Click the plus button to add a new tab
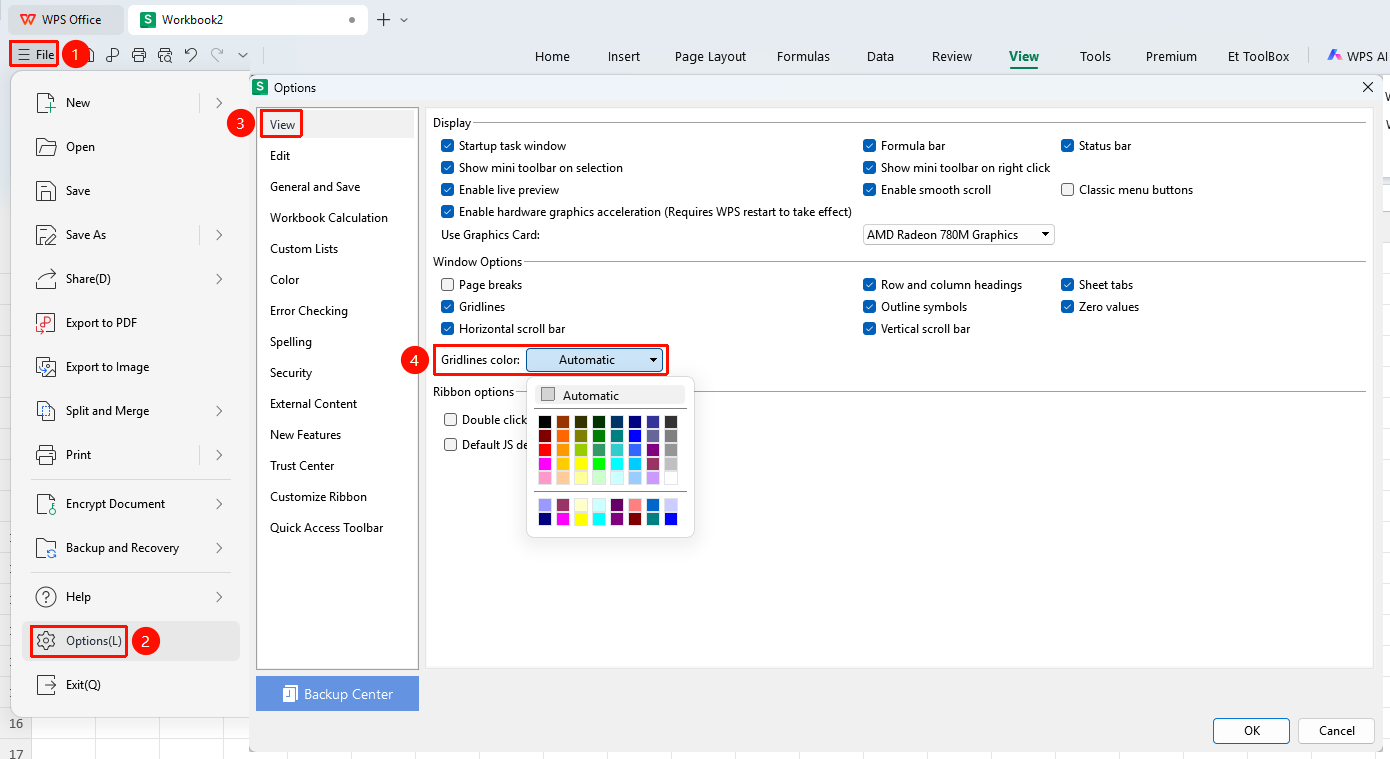 pyautogui.click(x=383, y=20)
